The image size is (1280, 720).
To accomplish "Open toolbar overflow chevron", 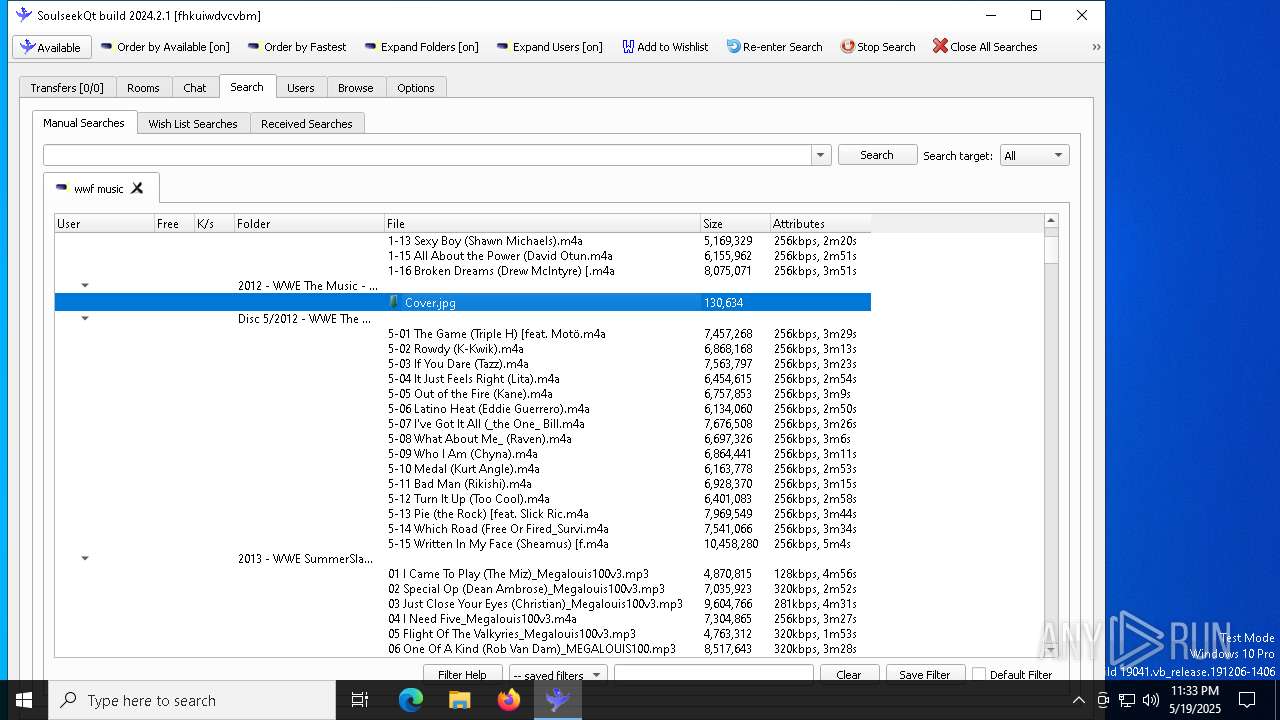I will (1096, 47).
